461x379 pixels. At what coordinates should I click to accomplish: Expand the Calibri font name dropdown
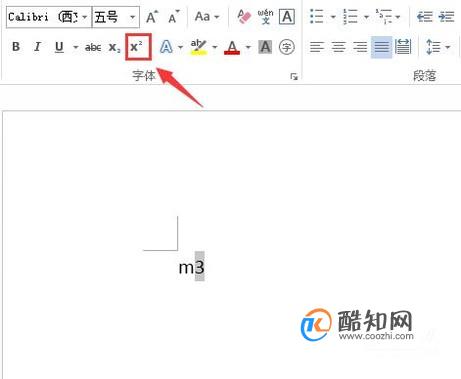[85, 17]
